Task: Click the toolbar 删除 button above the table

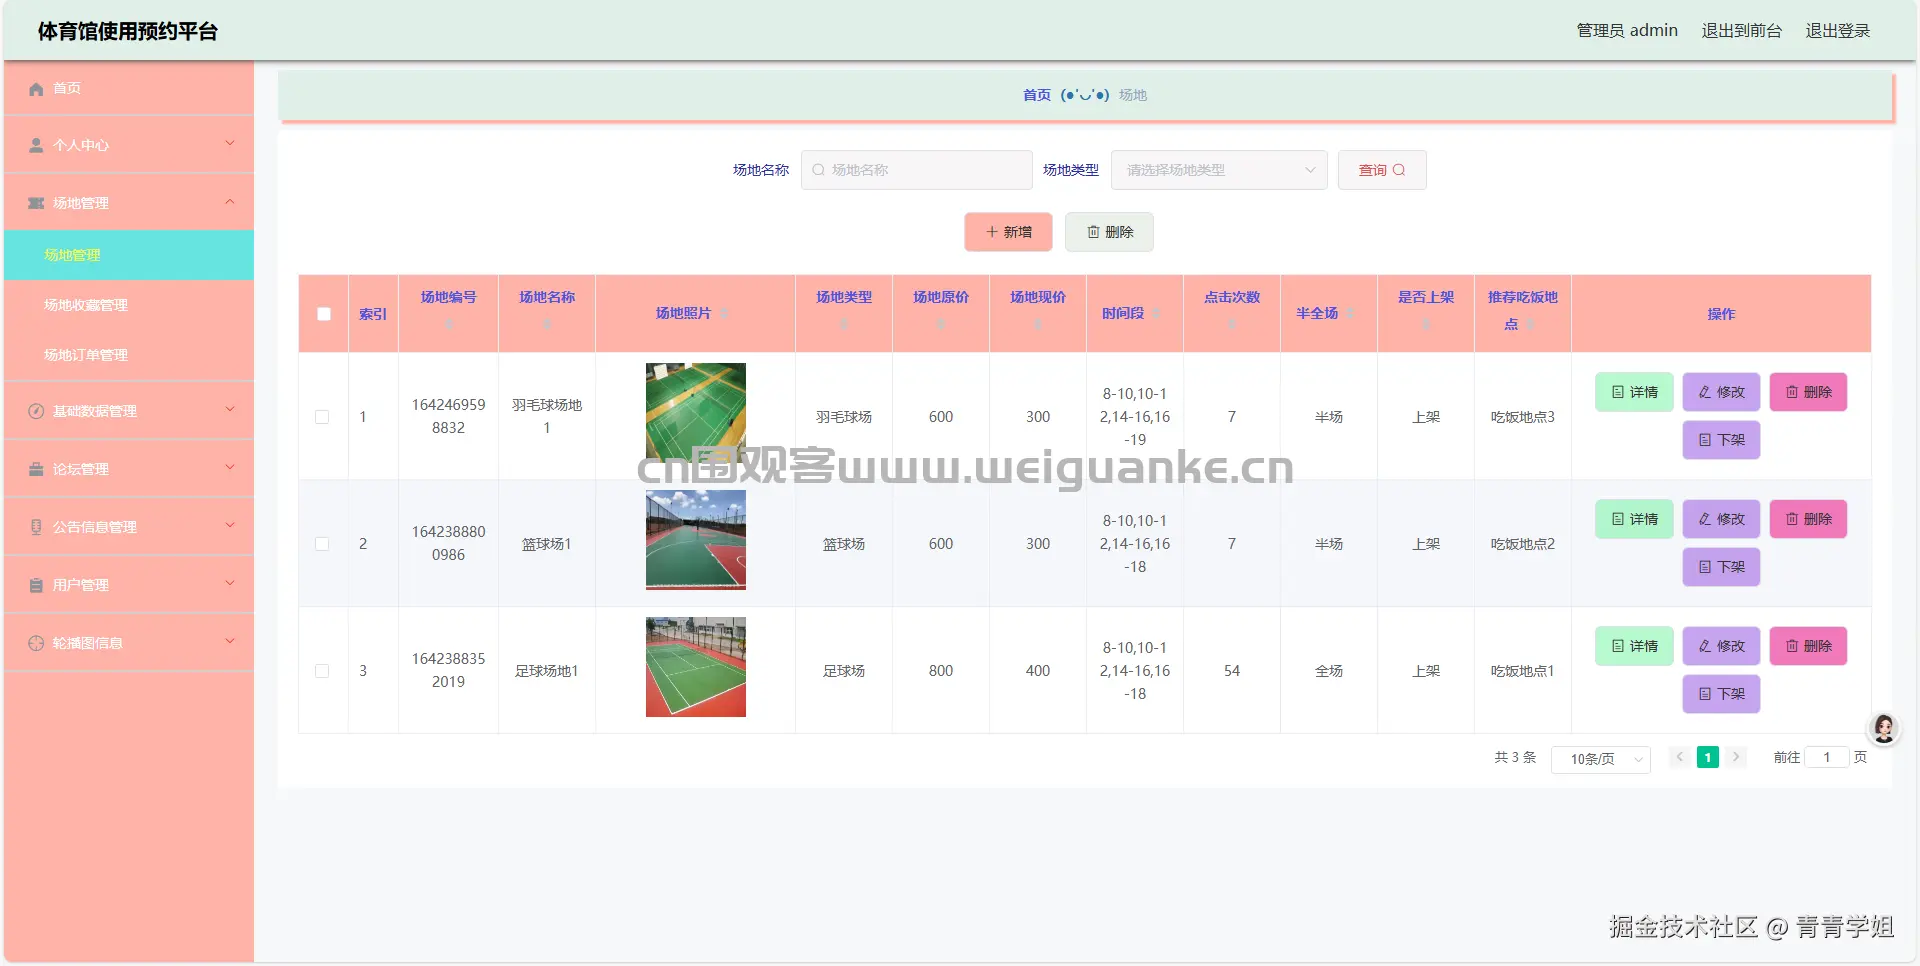Action: tap(1109, 232)
